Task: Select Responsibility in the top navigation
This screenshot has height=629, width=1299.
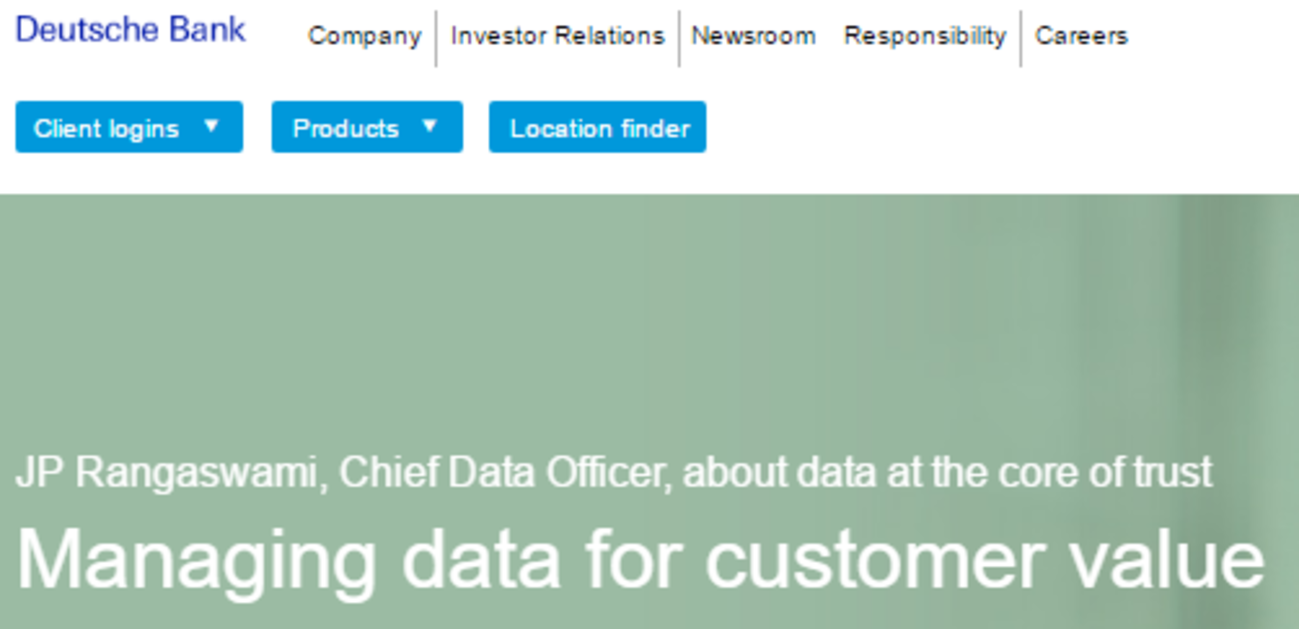Action: tap(924, 36)
